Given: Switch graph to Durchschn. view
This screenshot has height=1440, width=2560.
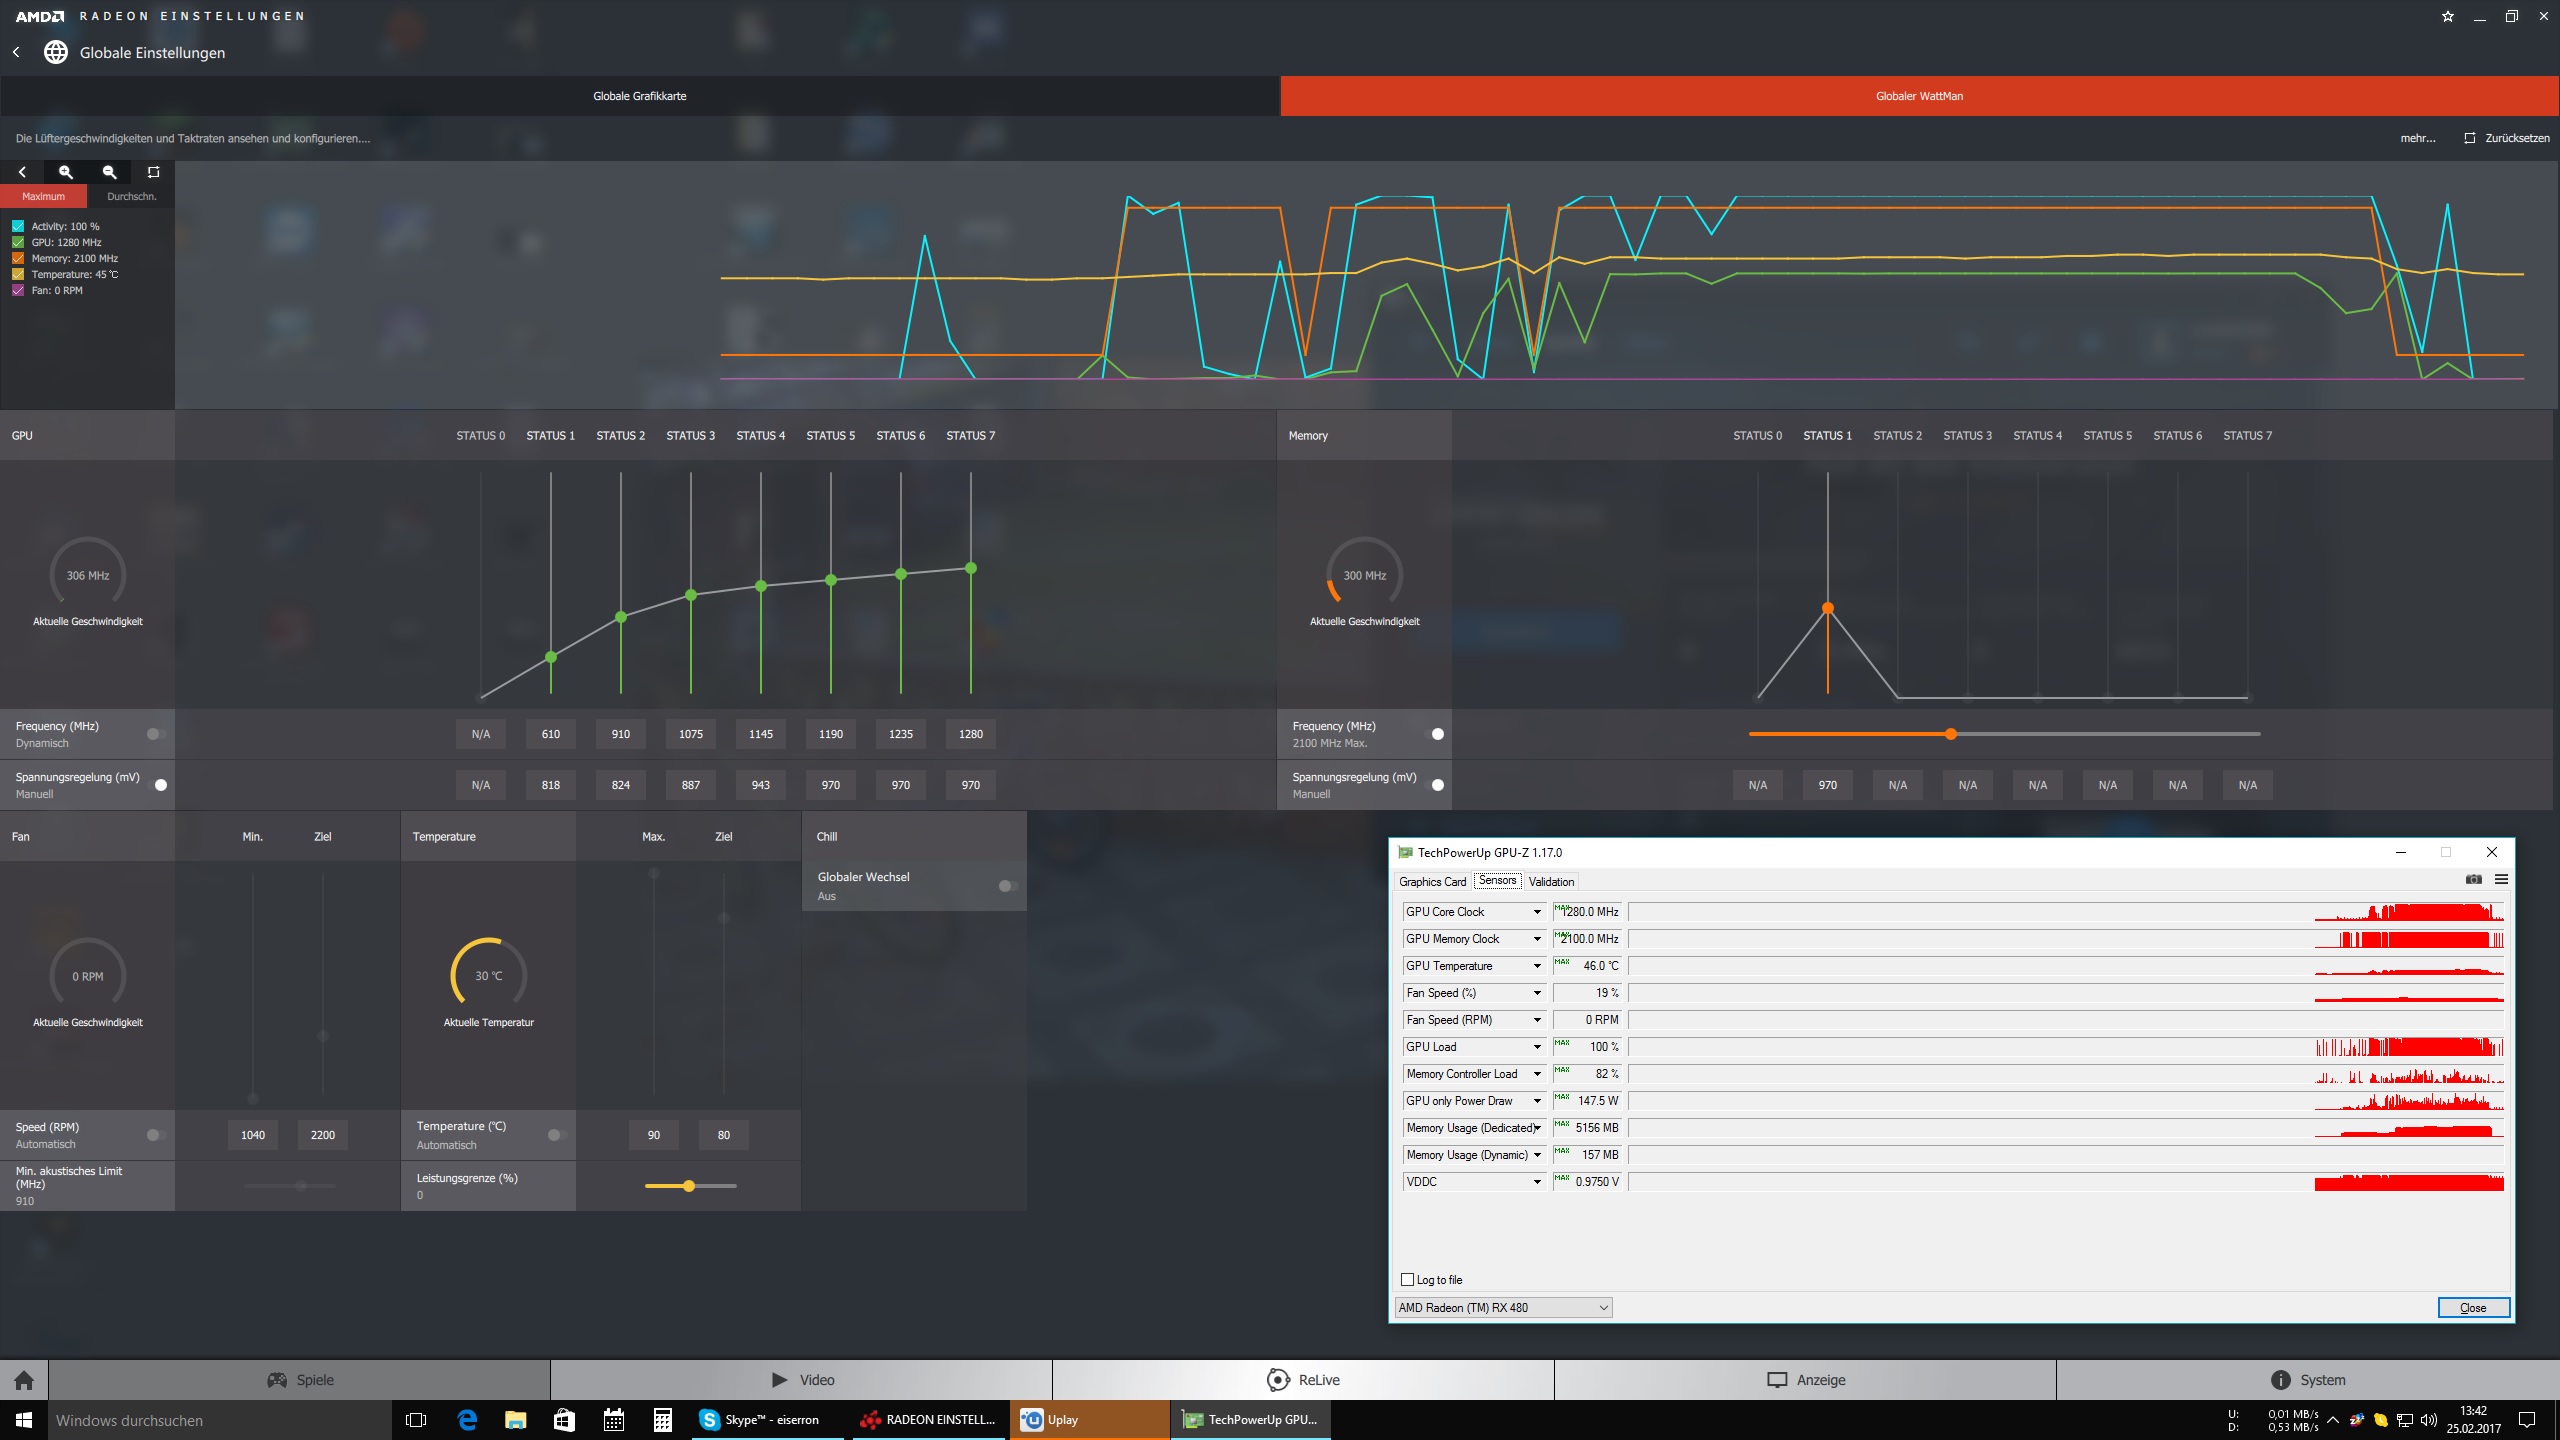Looking at the screenshot, I should pos(131,196).
